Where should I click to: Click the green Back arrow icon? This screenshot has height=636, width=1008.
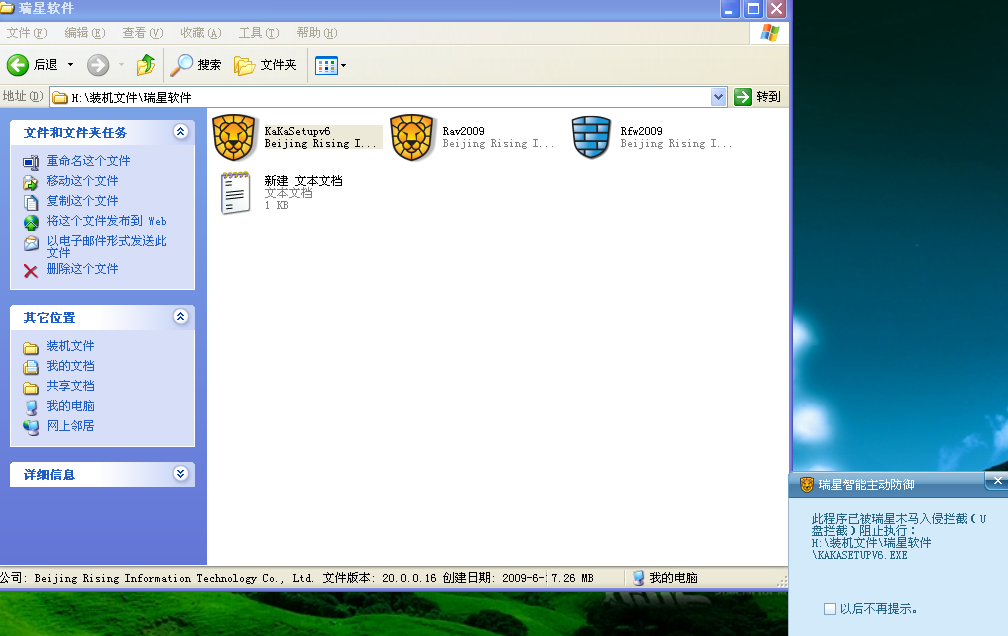pyautogui.click(x=18, y=65)
